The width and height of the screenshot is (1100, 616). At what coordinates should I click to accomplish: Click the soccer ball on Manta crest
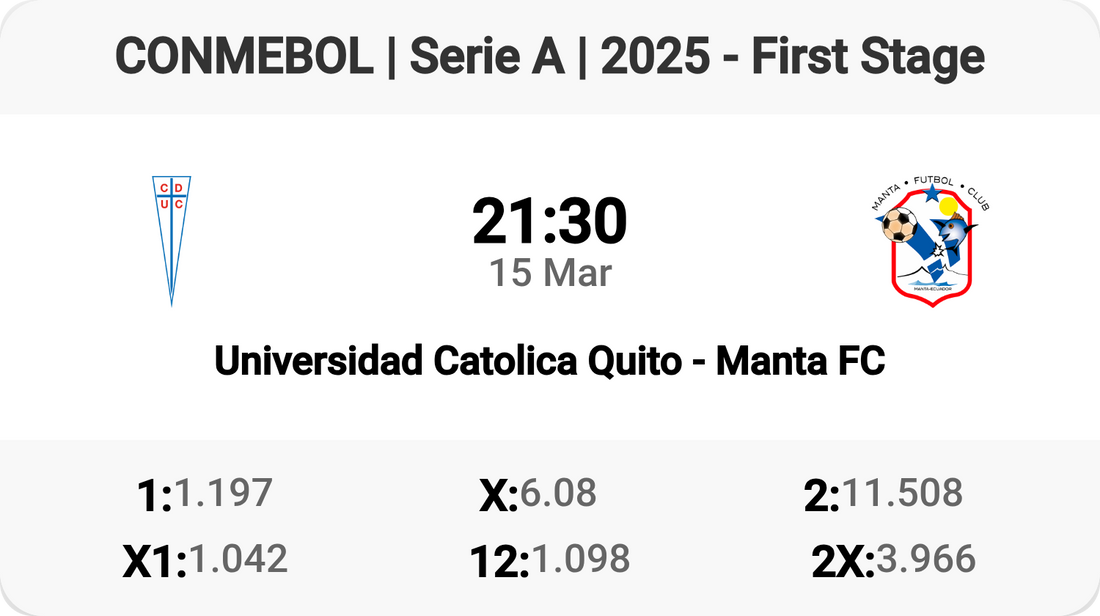click(x=900, y=227)
